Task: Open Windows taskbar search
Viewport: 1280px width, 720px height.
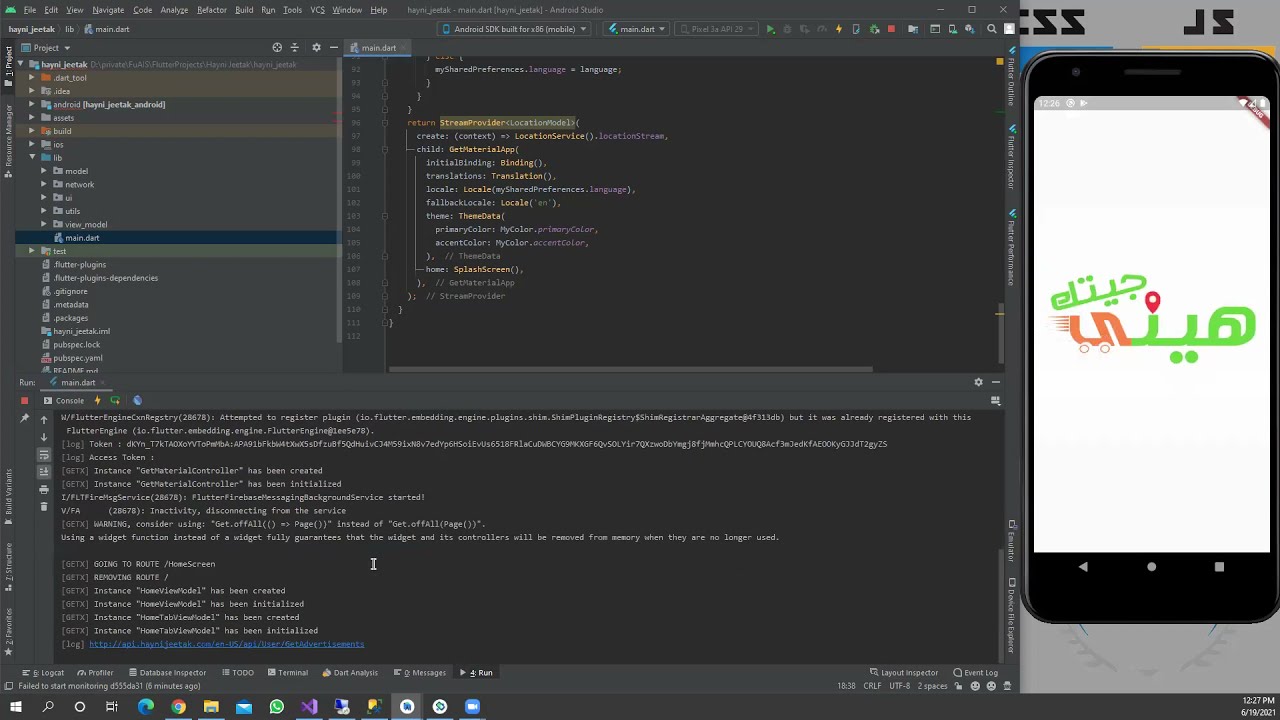Action: click(x=47, y=707)
